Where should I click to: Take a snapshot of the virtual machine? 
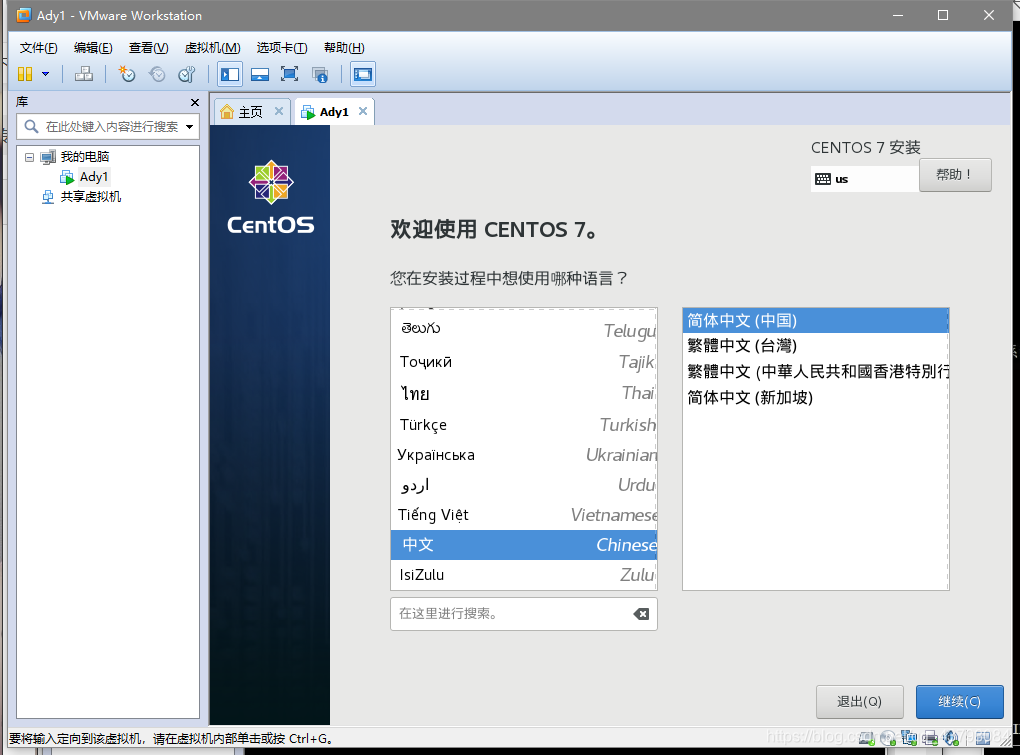(127, 74)
